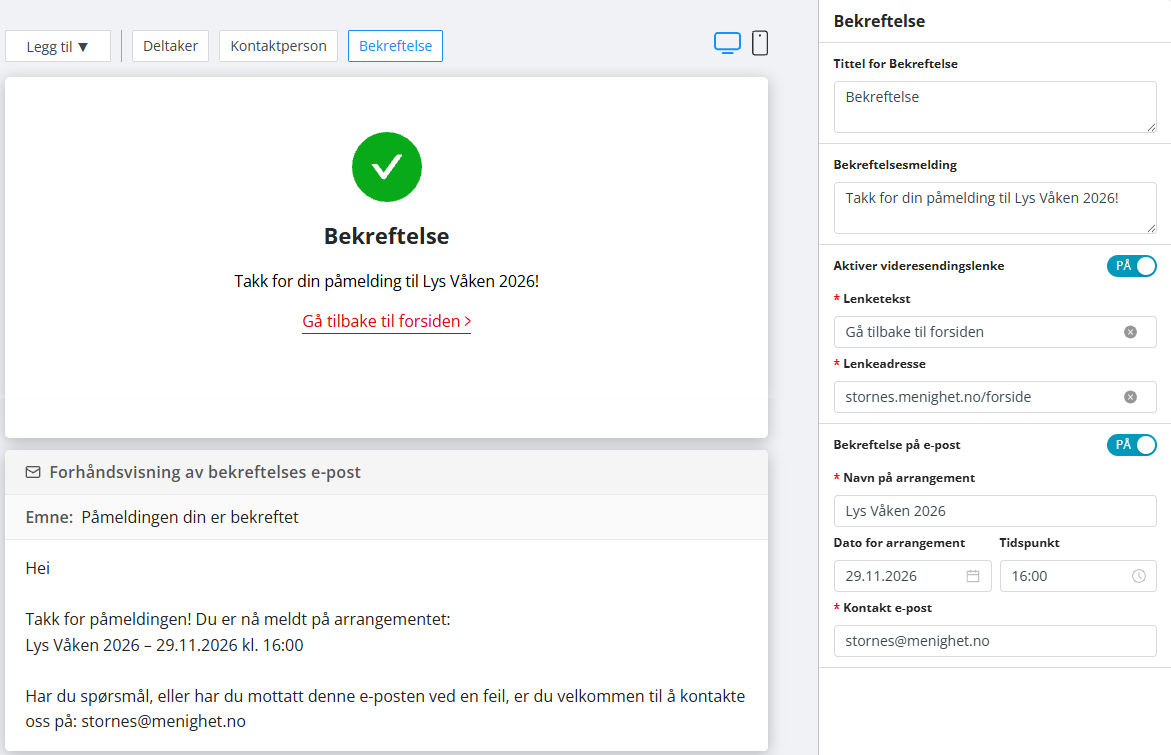Open calendar picker for event date
This screenshot has width=1171, height=755.
pyautogui.click(x=972, y=576)
